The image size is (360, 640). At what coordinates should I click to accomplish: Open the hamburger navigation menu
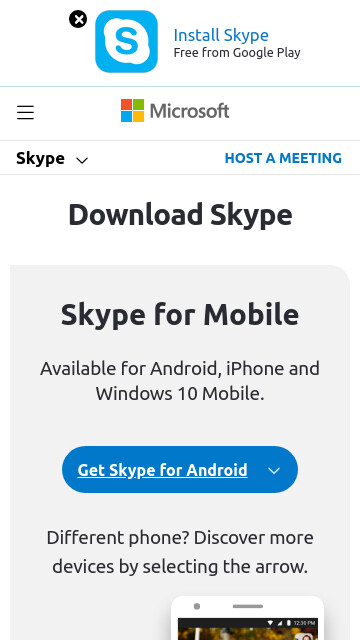coord(25,113)
